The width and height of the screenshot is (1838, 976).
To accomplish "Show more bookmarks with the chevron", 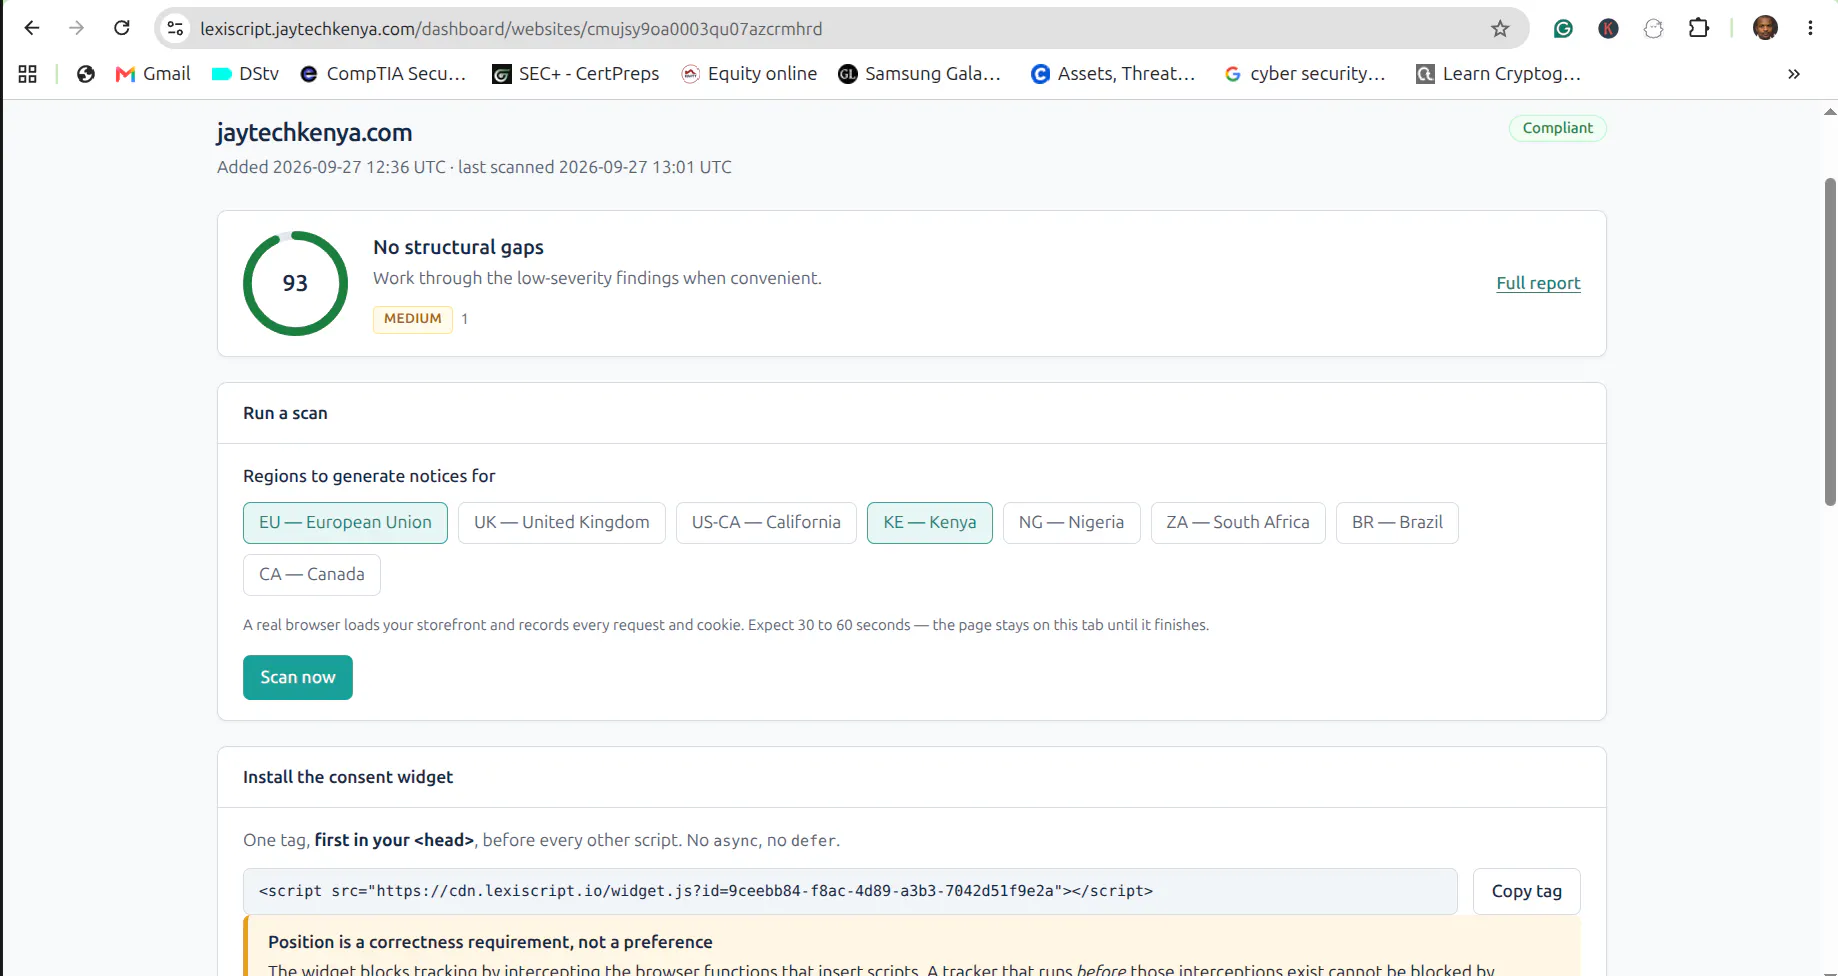I will pyautogui.click(x=1794, y=74).
